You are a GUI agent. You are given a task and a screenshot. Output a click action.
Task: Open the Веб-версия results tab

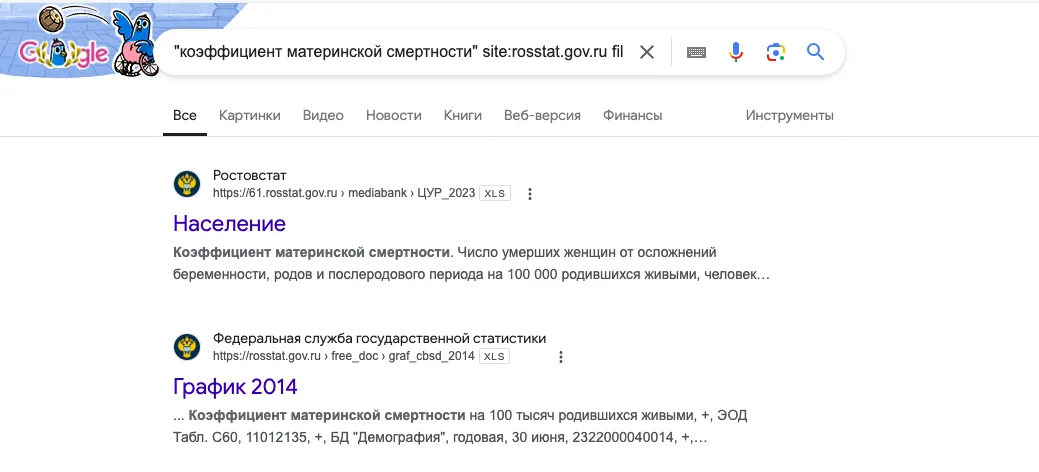coord(542,115)
